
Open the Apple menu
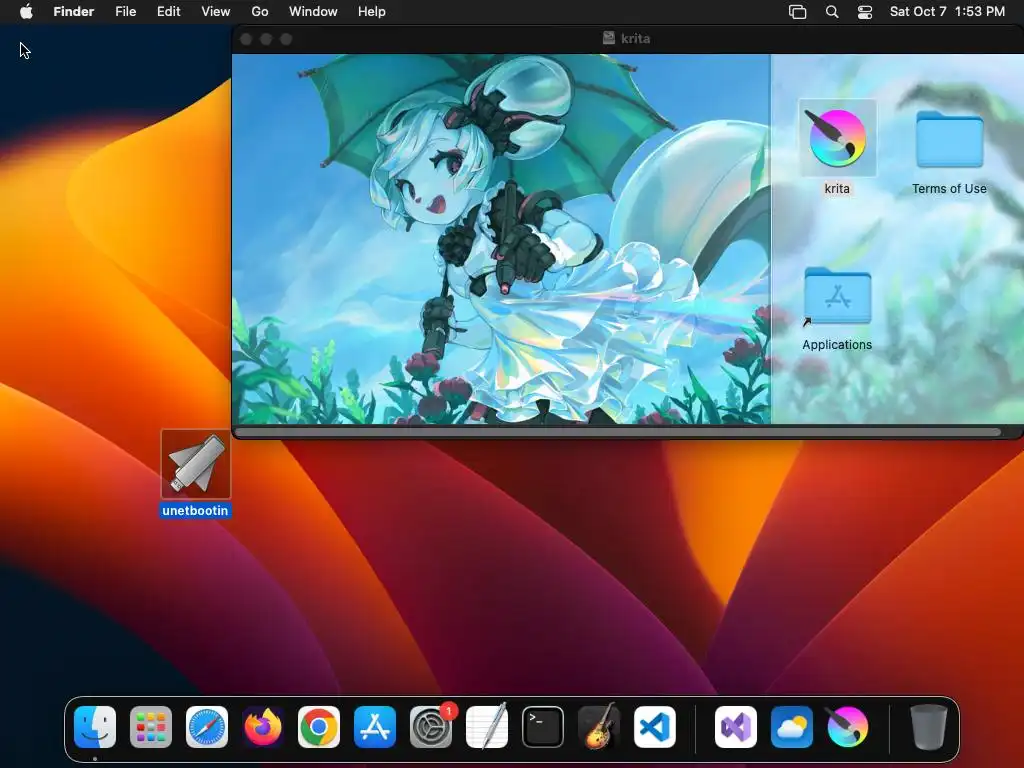(26, 12)
